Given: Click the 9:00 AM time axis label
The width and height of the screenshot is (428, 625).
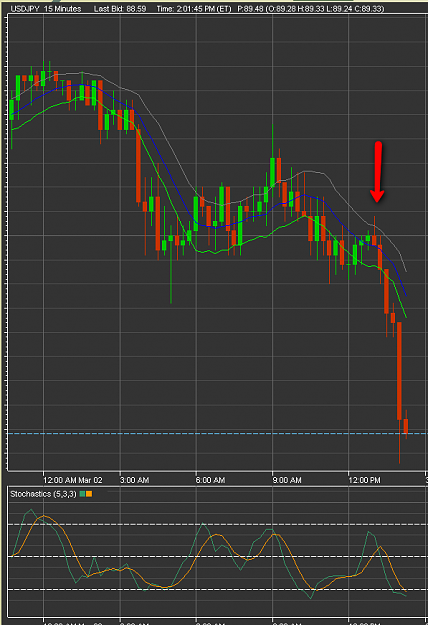Looking at the screenshot, I should click(287, 480).
